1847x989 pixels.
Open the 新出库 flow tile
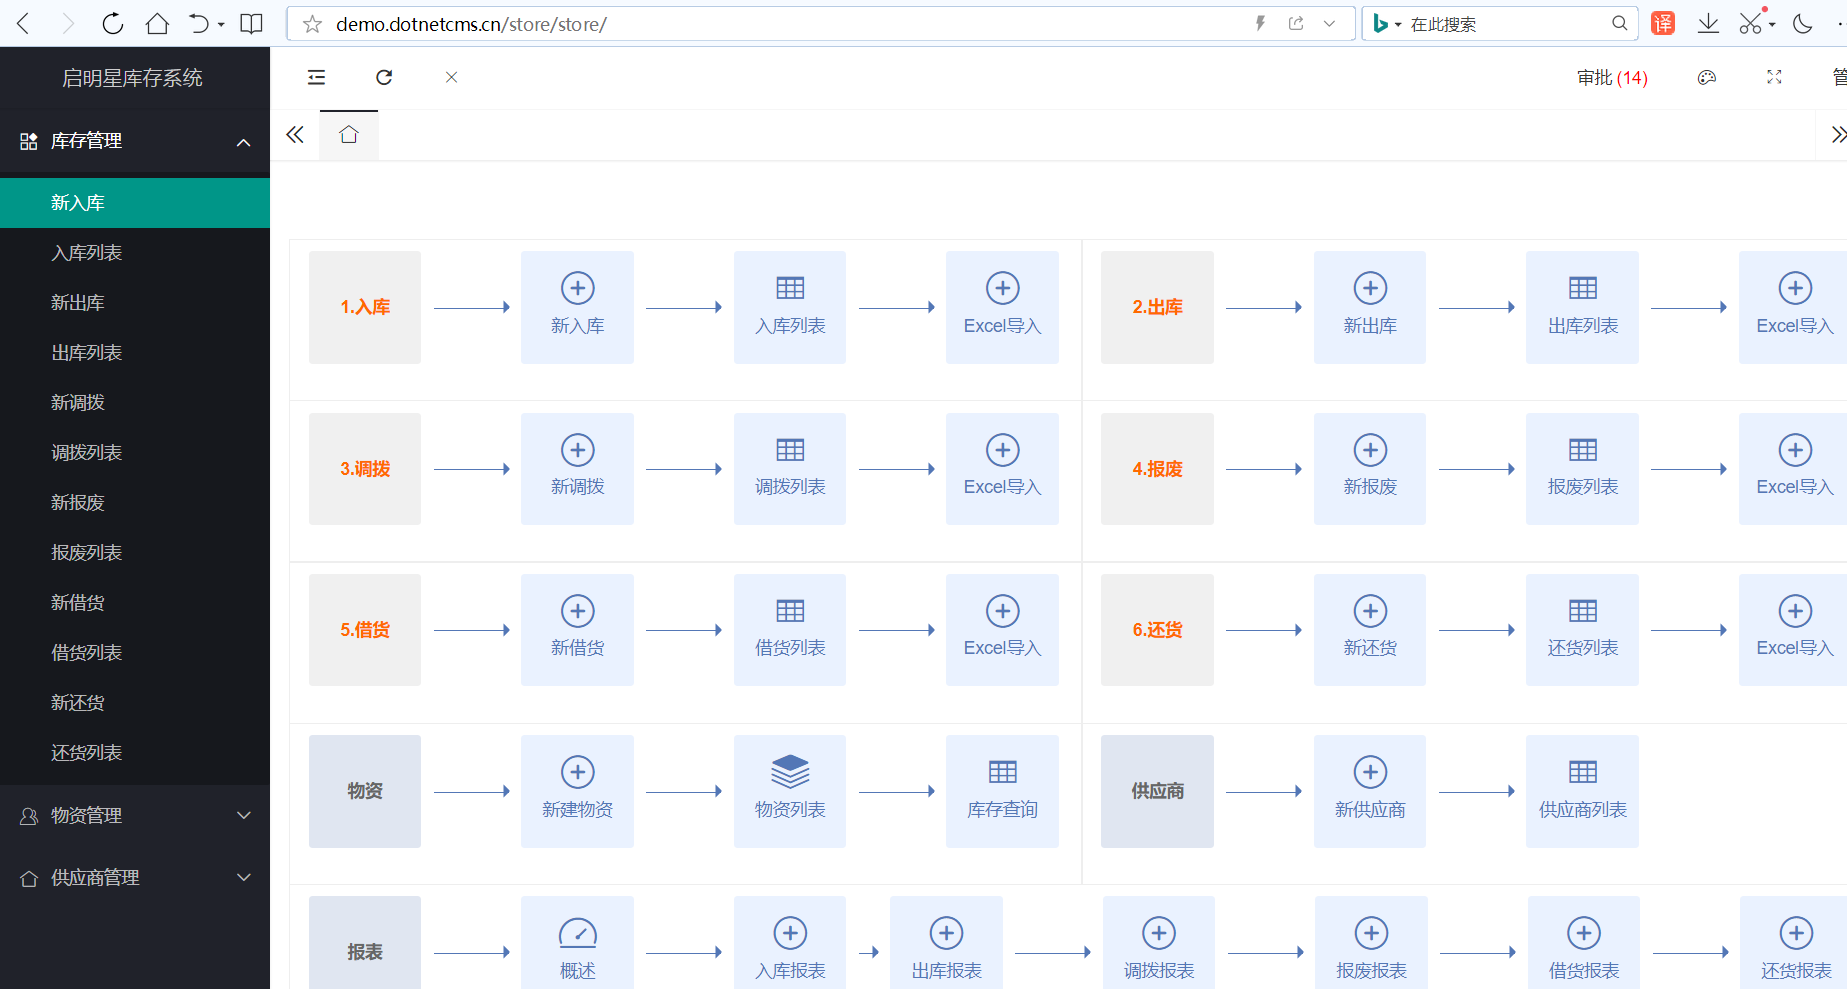(x=1370, y=307)
